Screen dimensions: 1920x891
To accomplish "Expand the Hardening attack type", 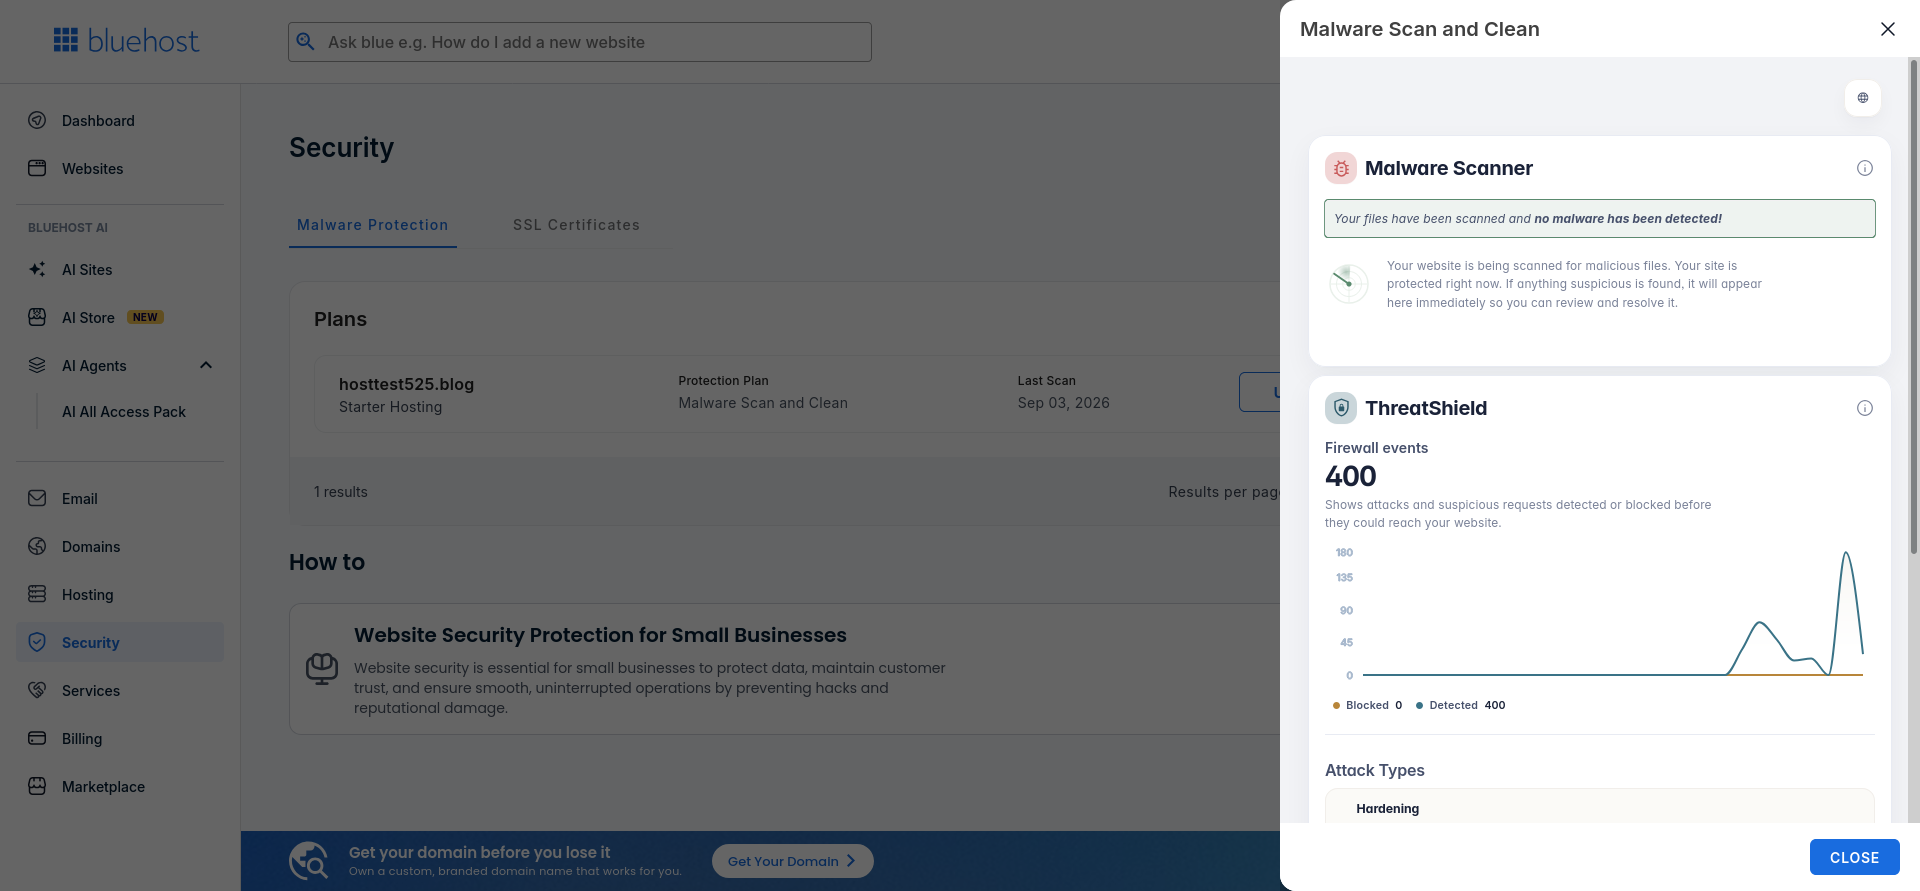I will coord(1599,808).
